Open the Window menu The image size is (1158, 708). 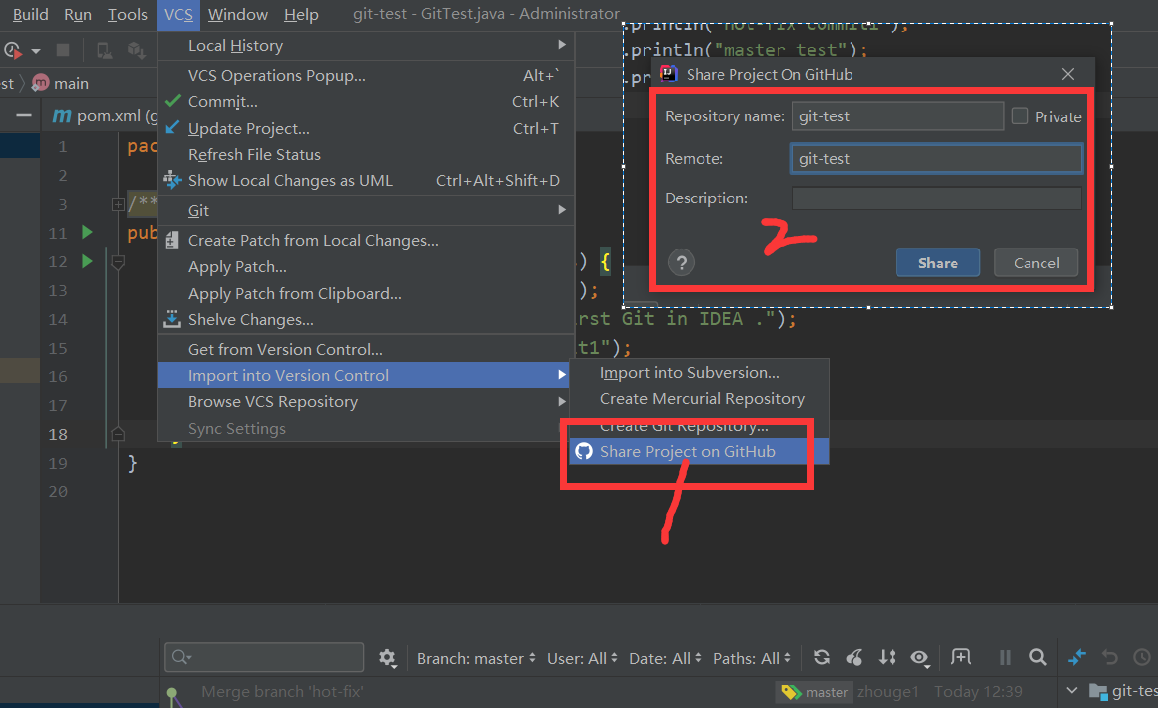tap(238, 14)
